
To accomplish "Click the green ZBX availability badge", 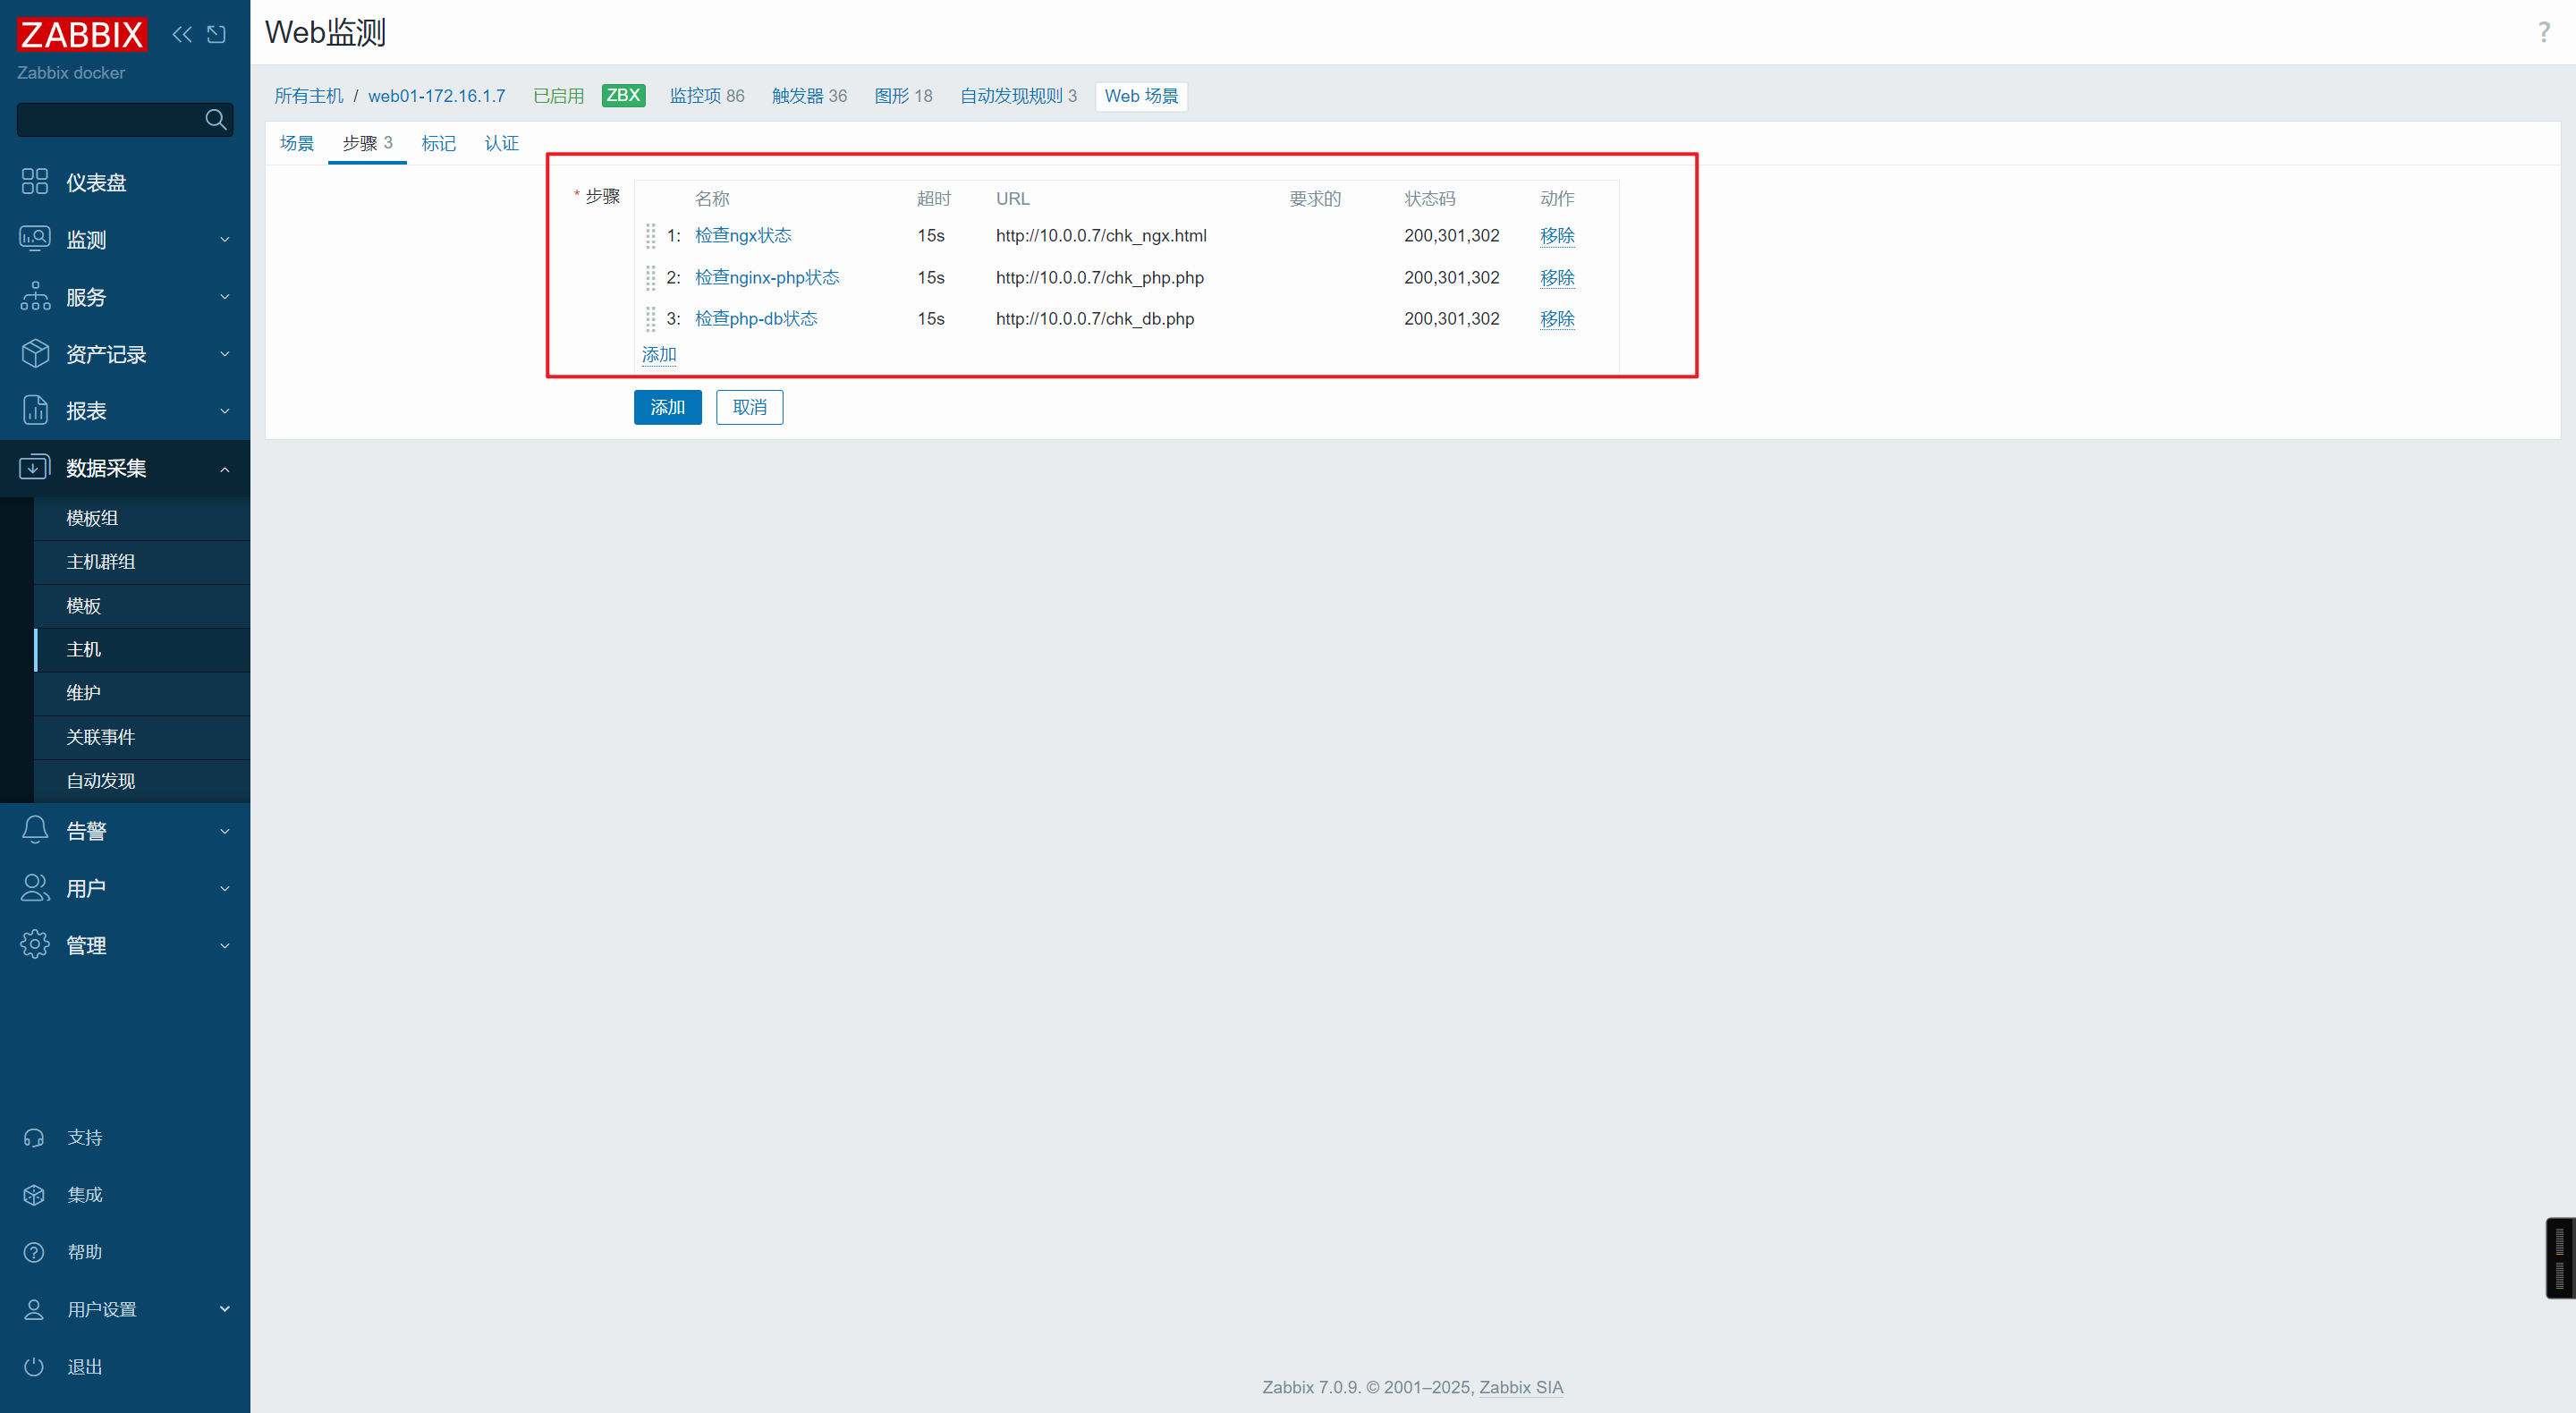I will click(x=623, y=95).
